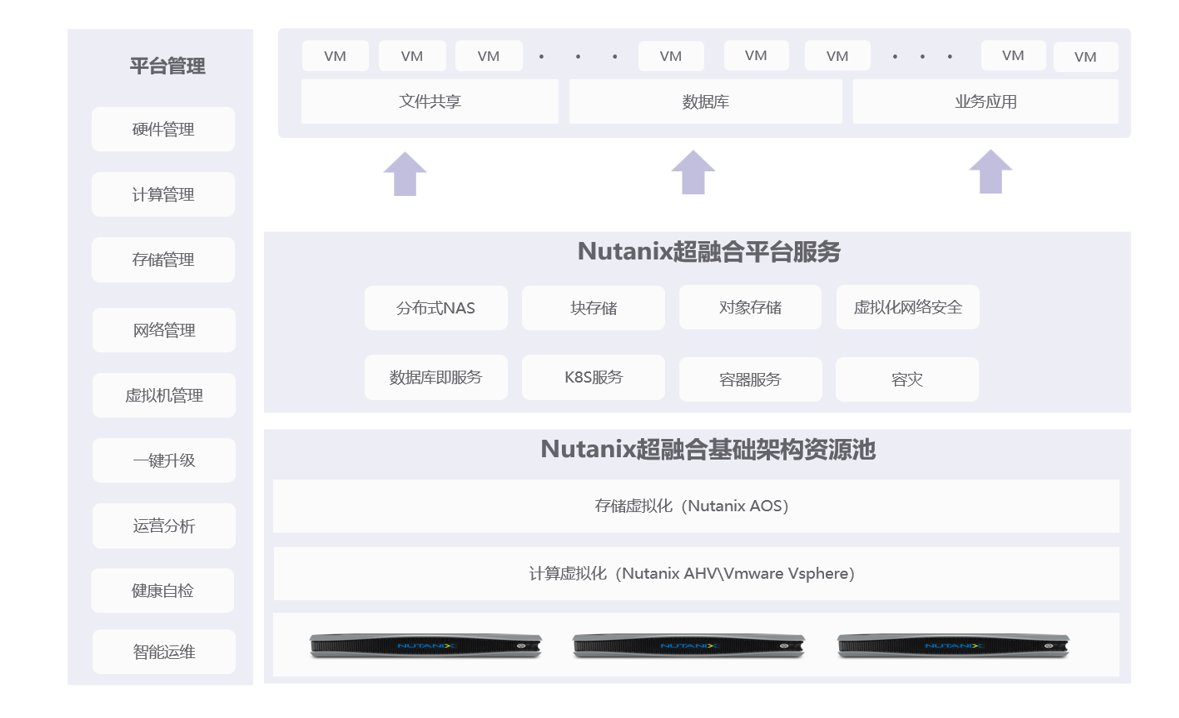Click the Nutanix超融合平台服务 title
Viewport: 1179px width, 718px height.
pyautogui.click(x=709, y=252)
